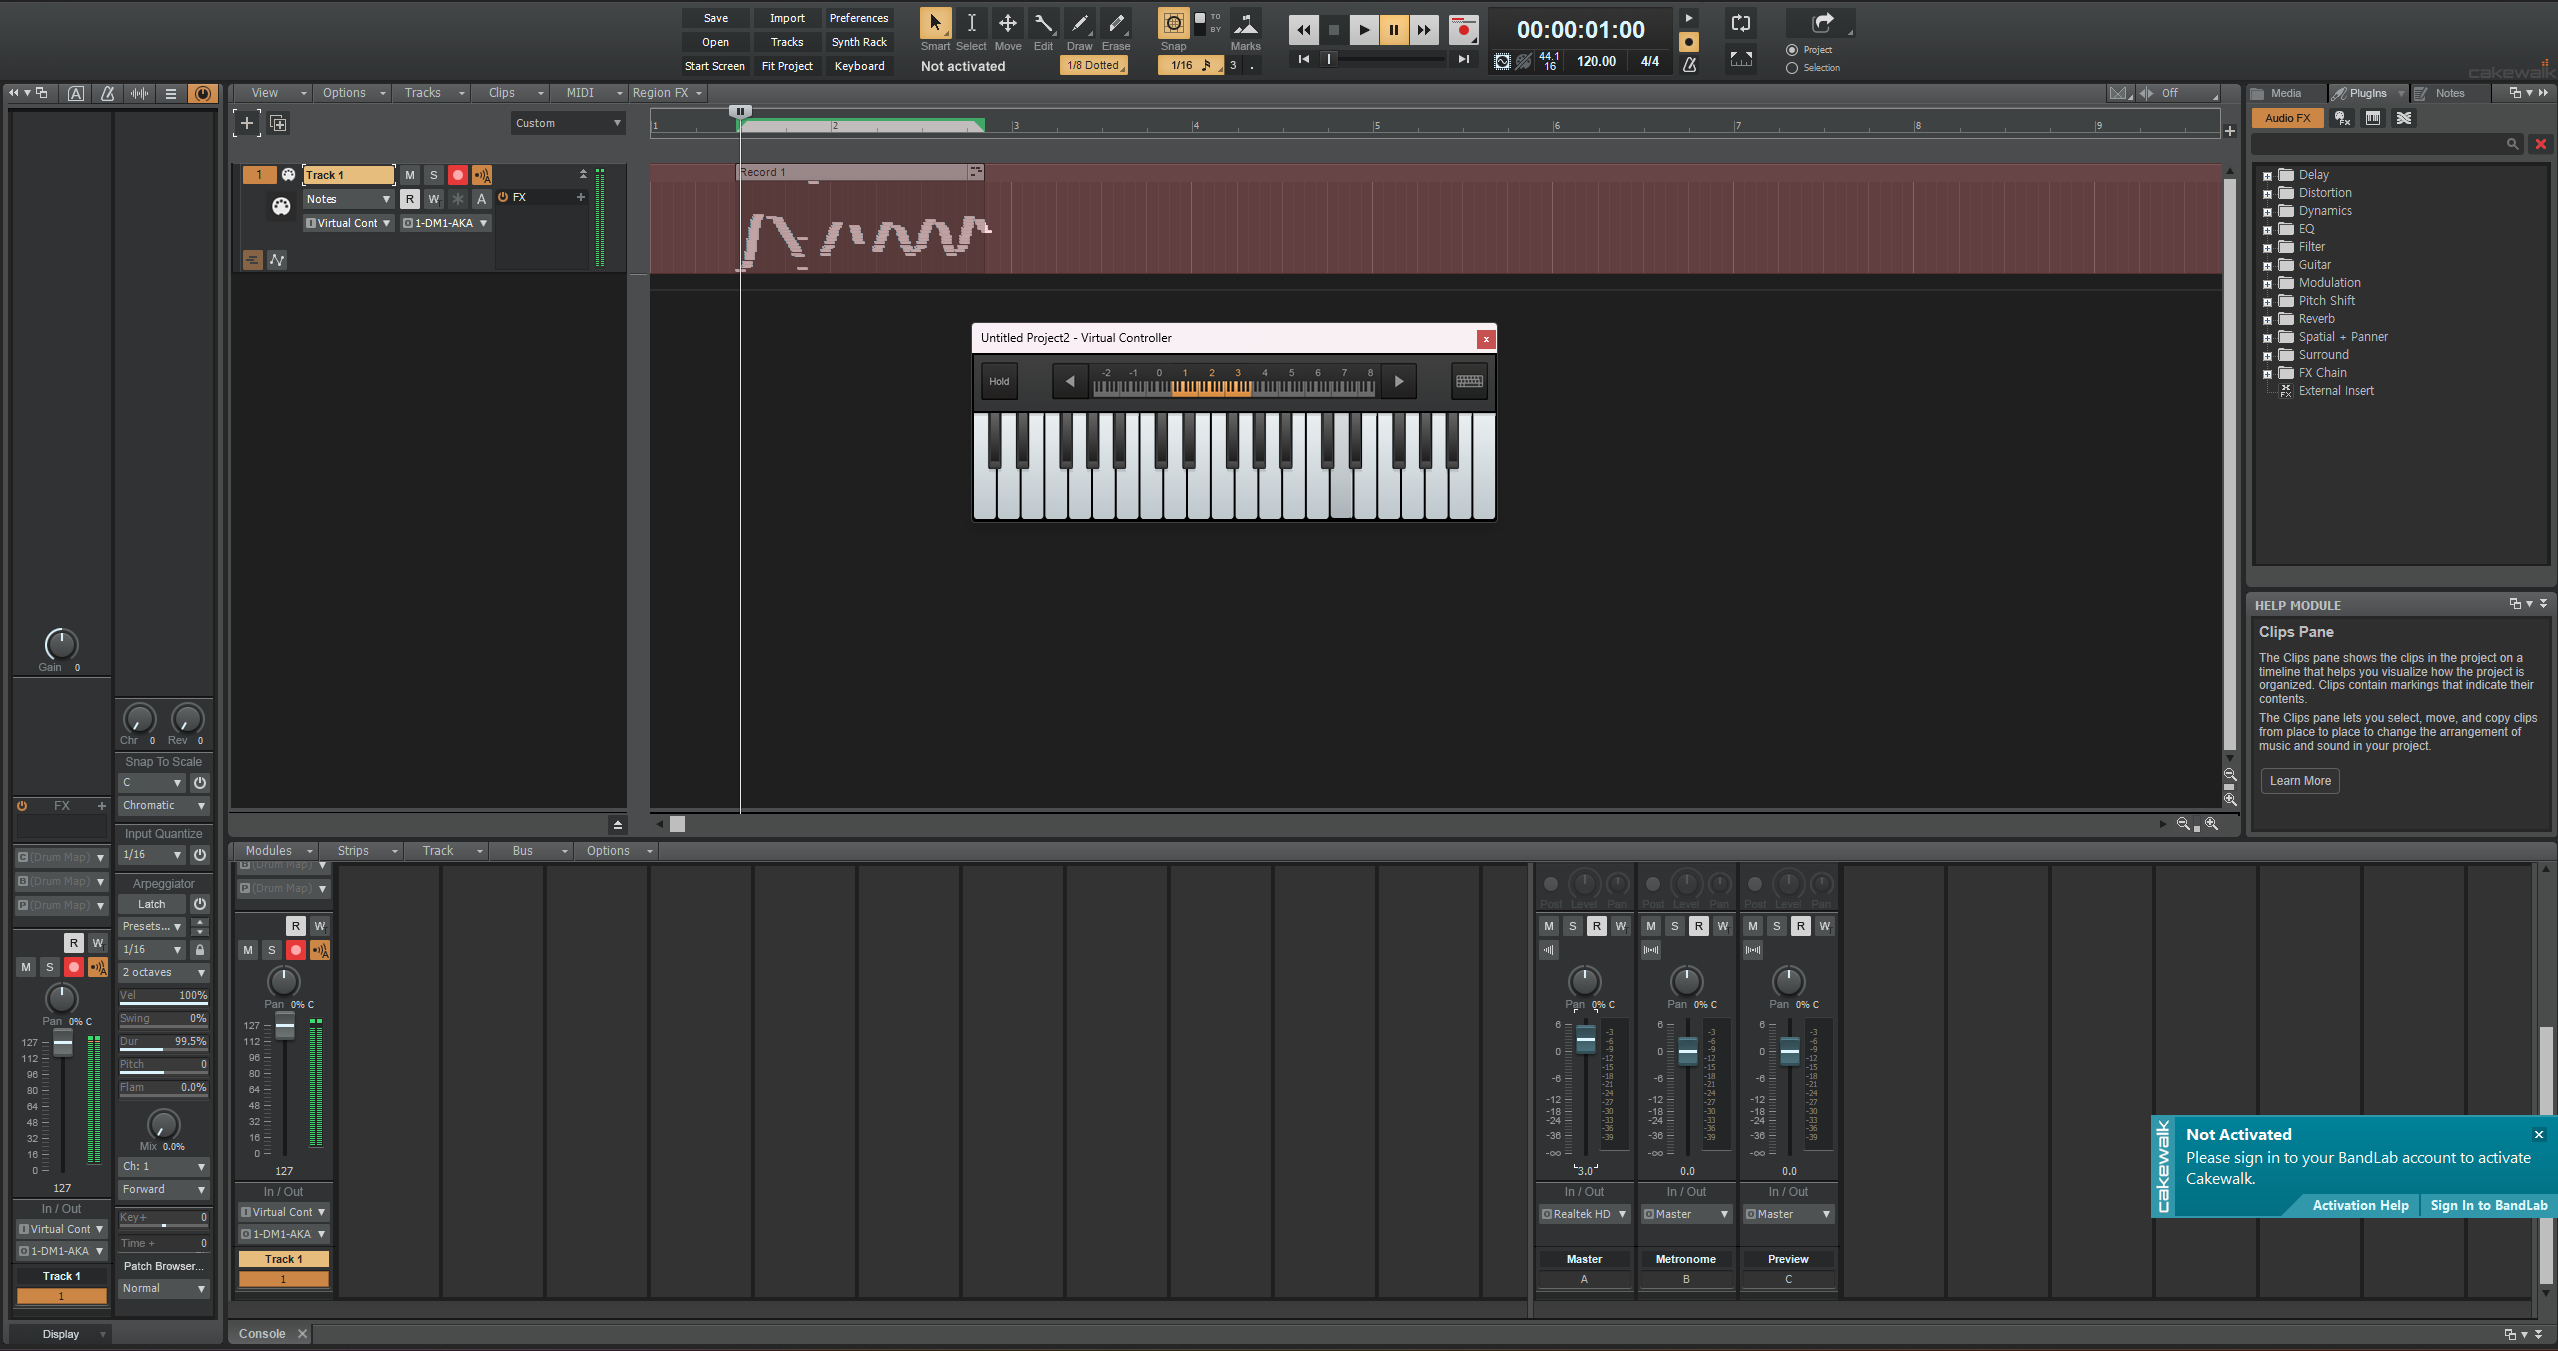This screenshot has height=1351, width=2558.
Task: Open the Custom track control dropdown
Action: point(568,123)
